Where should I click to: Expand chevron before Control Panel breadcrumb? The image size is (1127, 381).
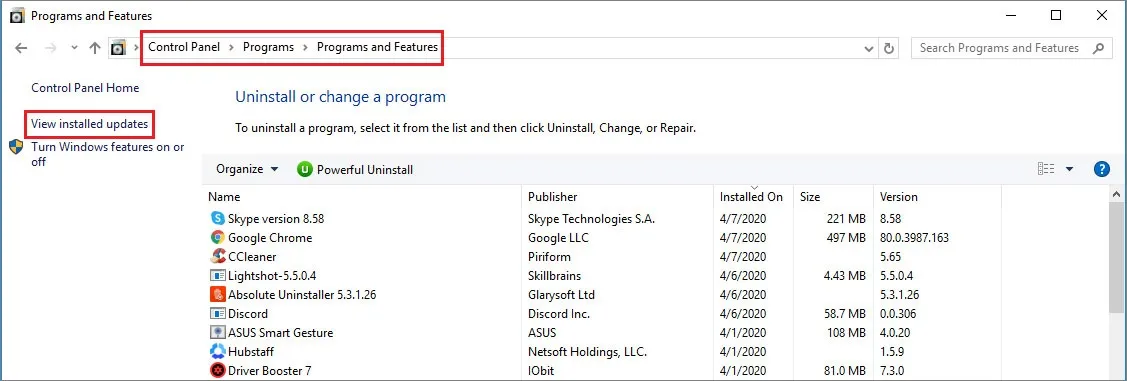tap(137, 47)
